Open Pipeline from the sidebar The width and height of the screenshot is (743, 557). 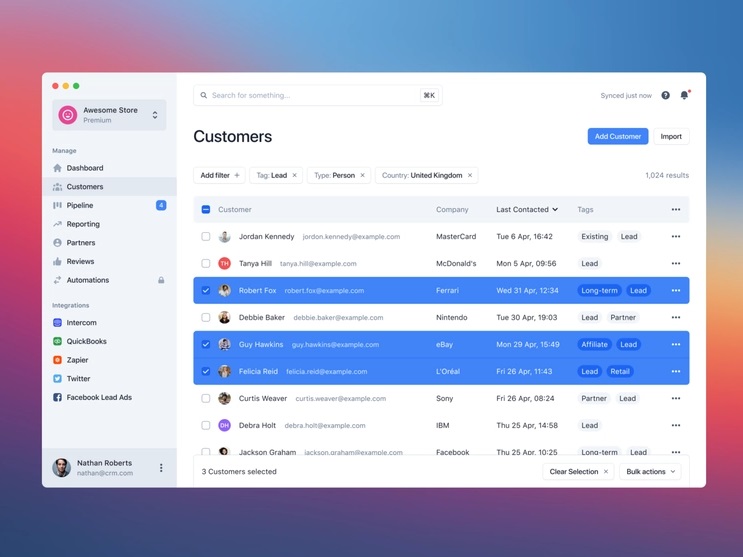tap(109, 205)
